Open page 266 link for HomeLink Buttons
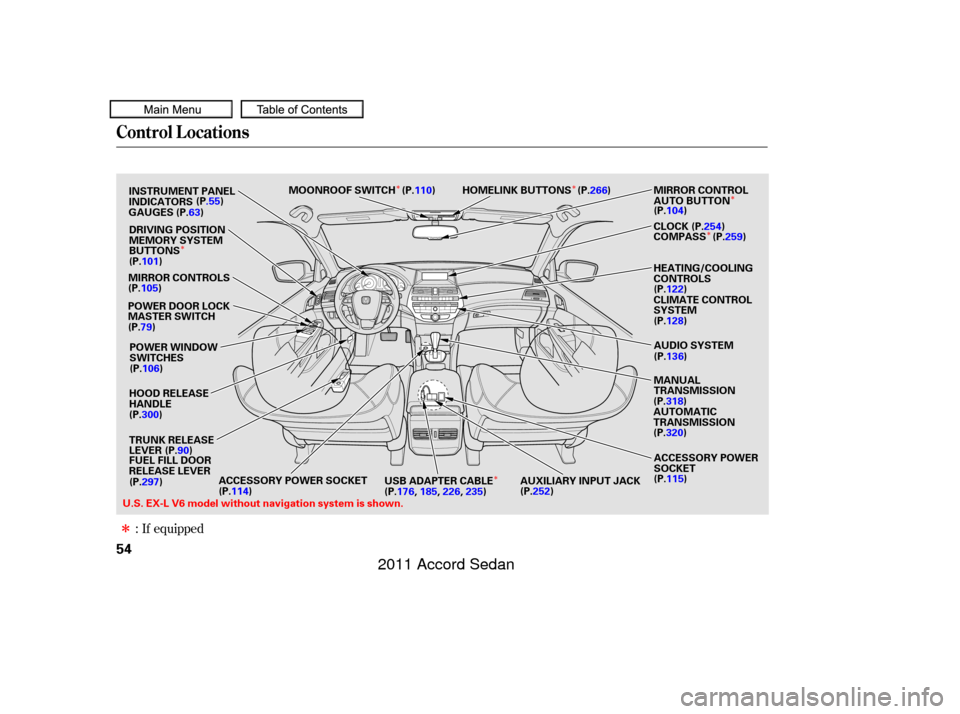 pos(598,190)
